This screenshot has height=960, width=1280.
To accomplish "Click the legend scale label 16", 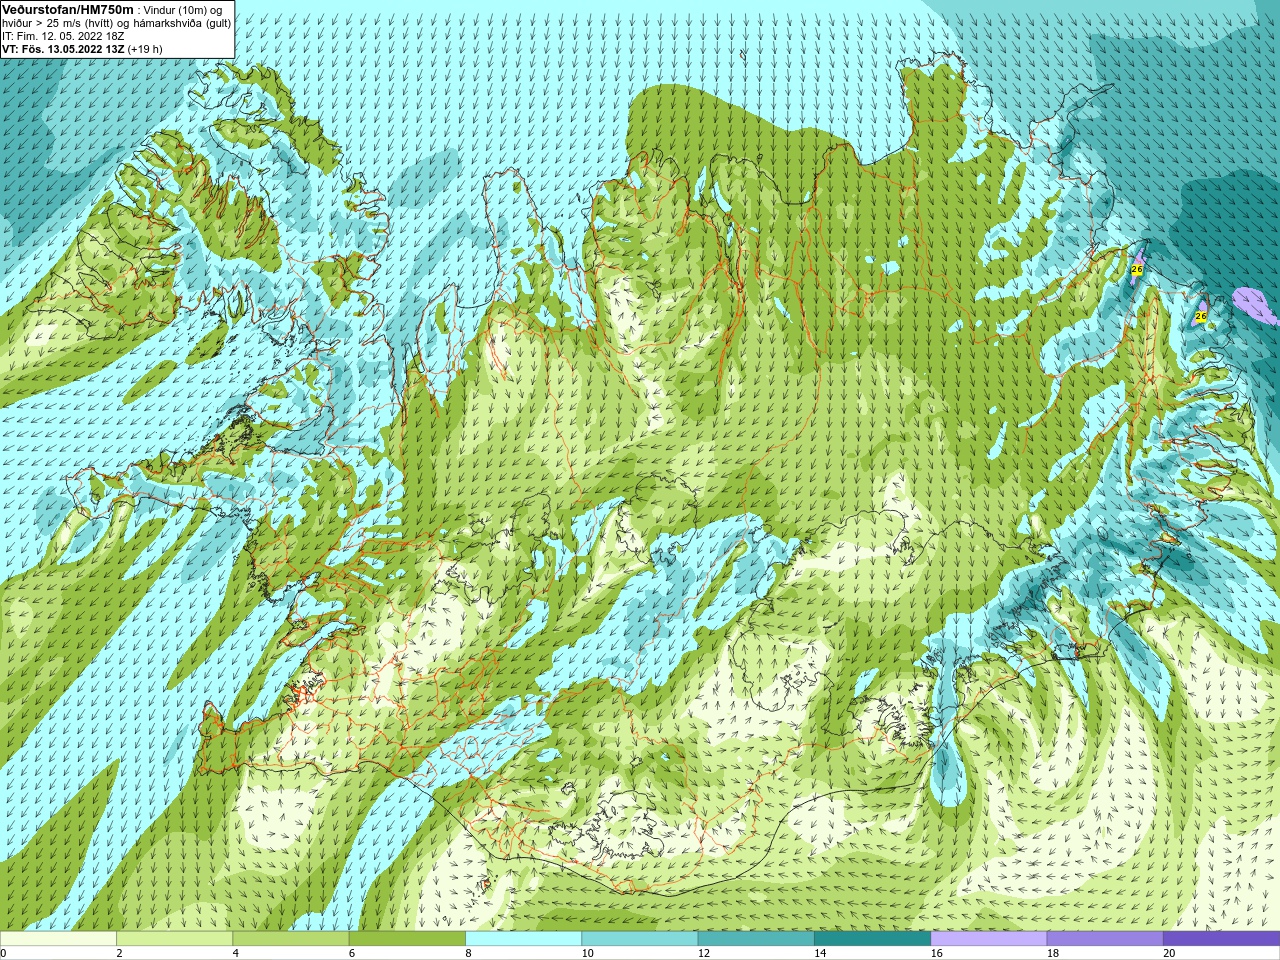I will click(937, 953).
